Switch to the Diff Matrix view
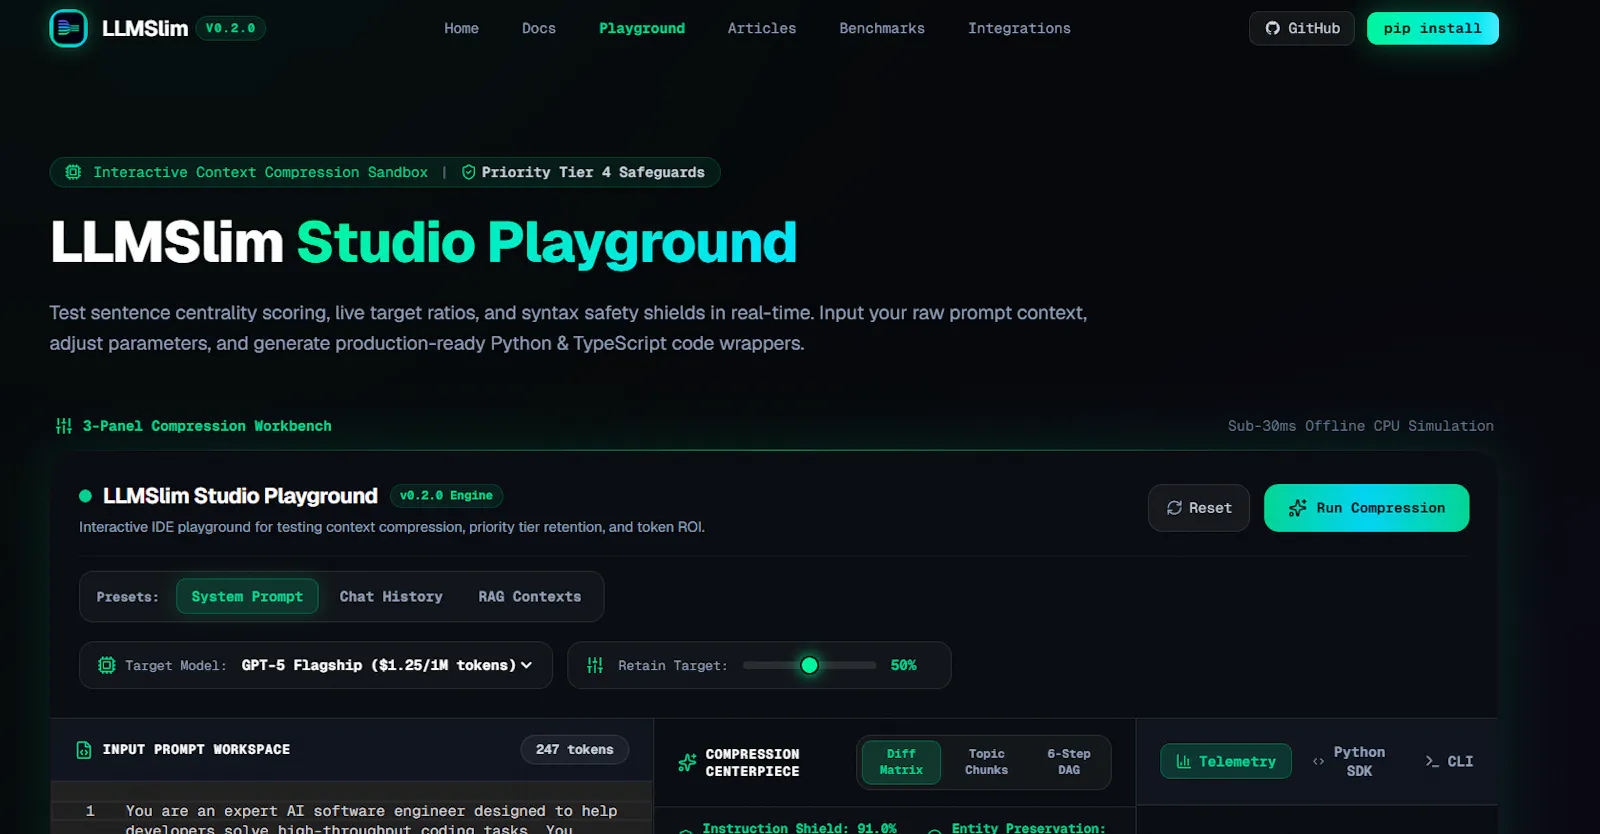 [901, 762]
